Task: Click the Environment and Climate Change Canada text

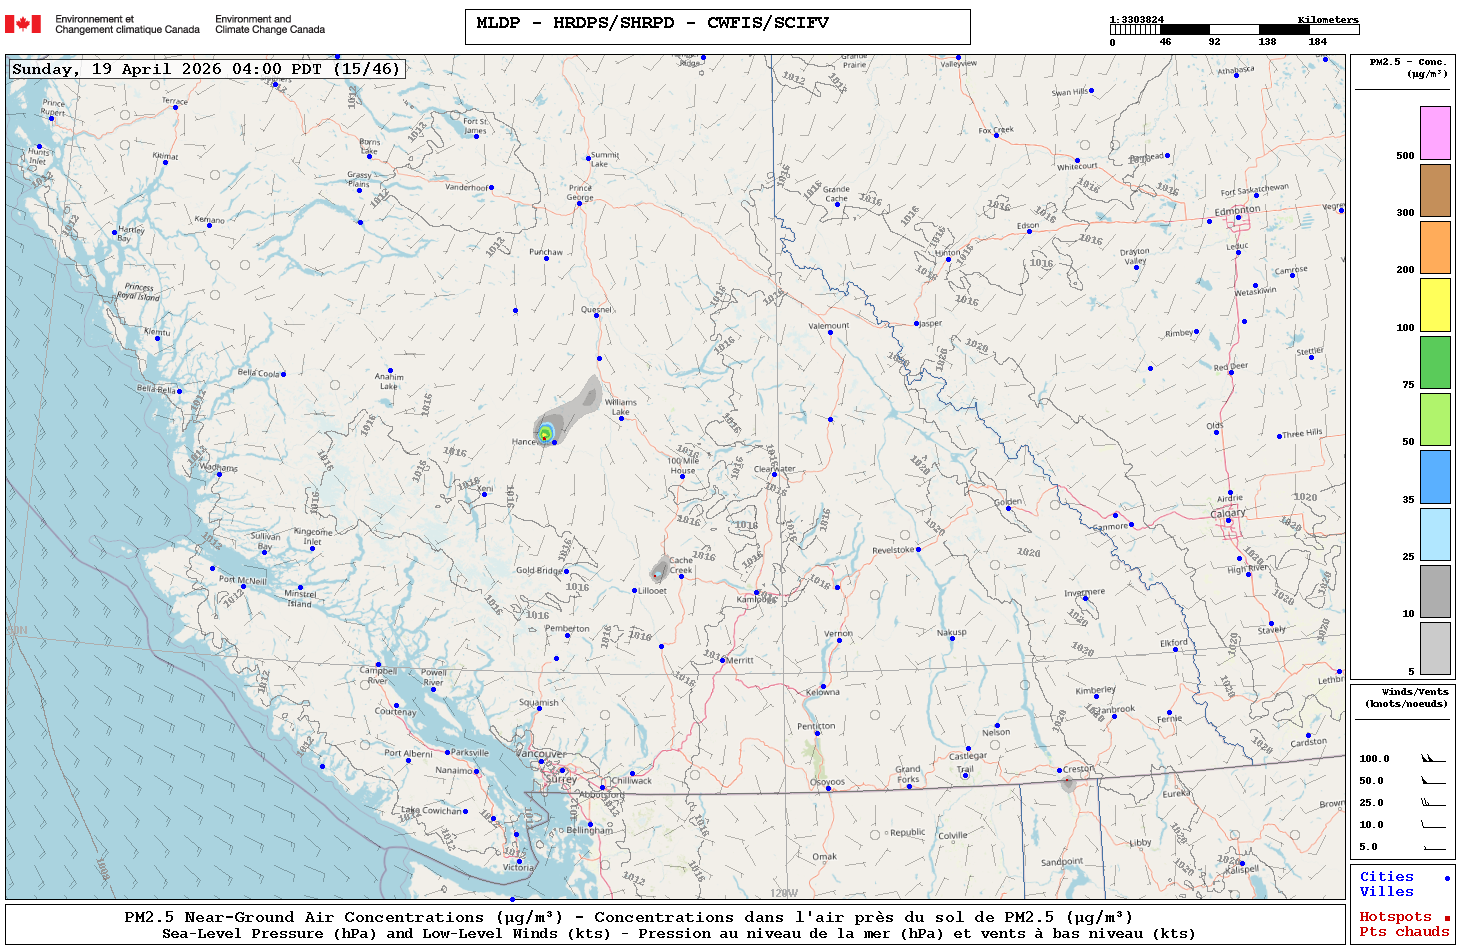Action: point(270,24)
